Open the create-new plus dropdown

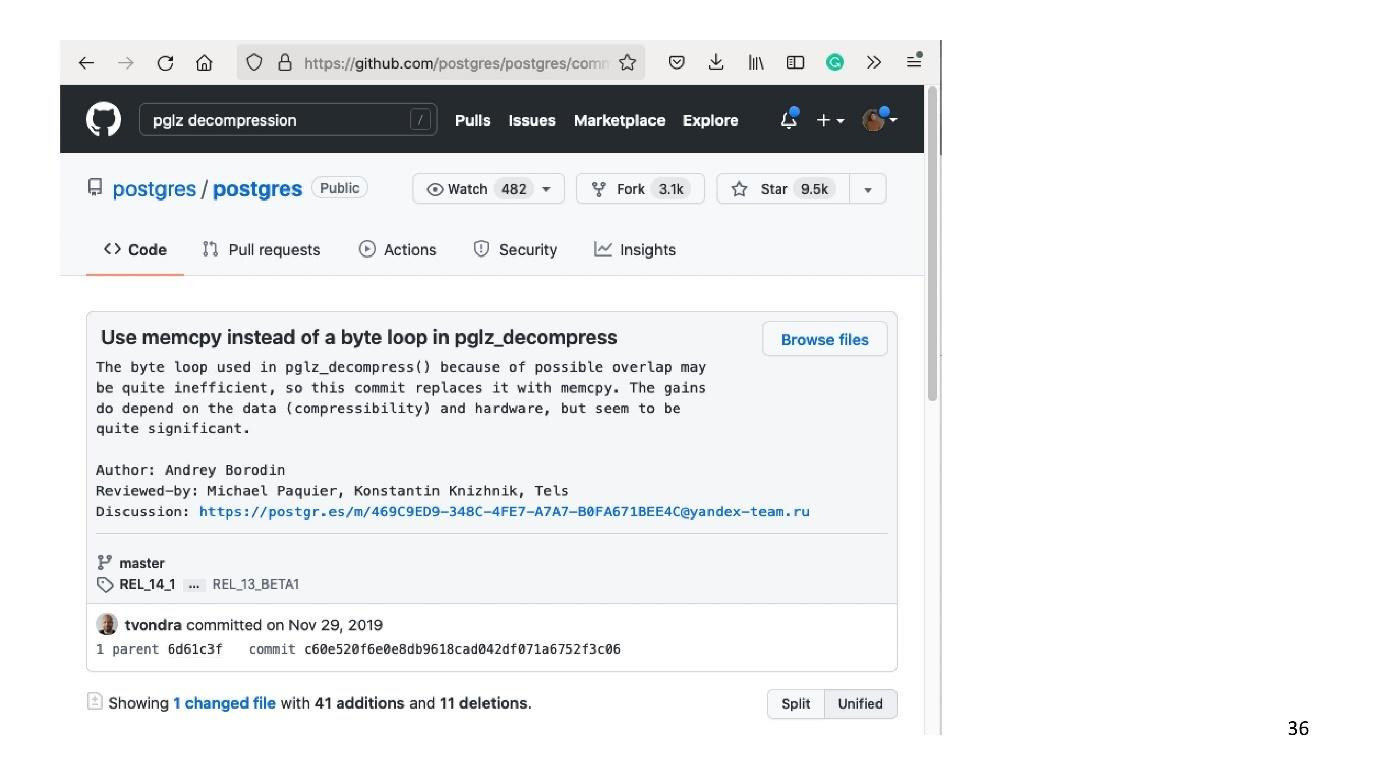(827, 119)
